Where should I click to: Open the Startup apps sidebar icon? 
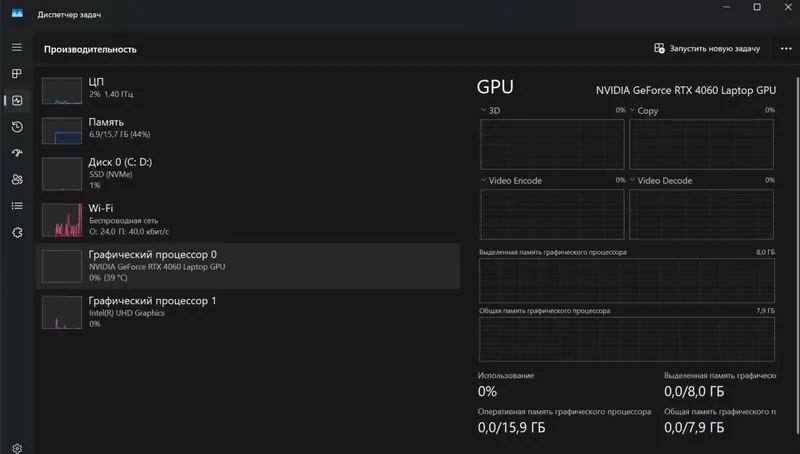(x=17, y=153)
